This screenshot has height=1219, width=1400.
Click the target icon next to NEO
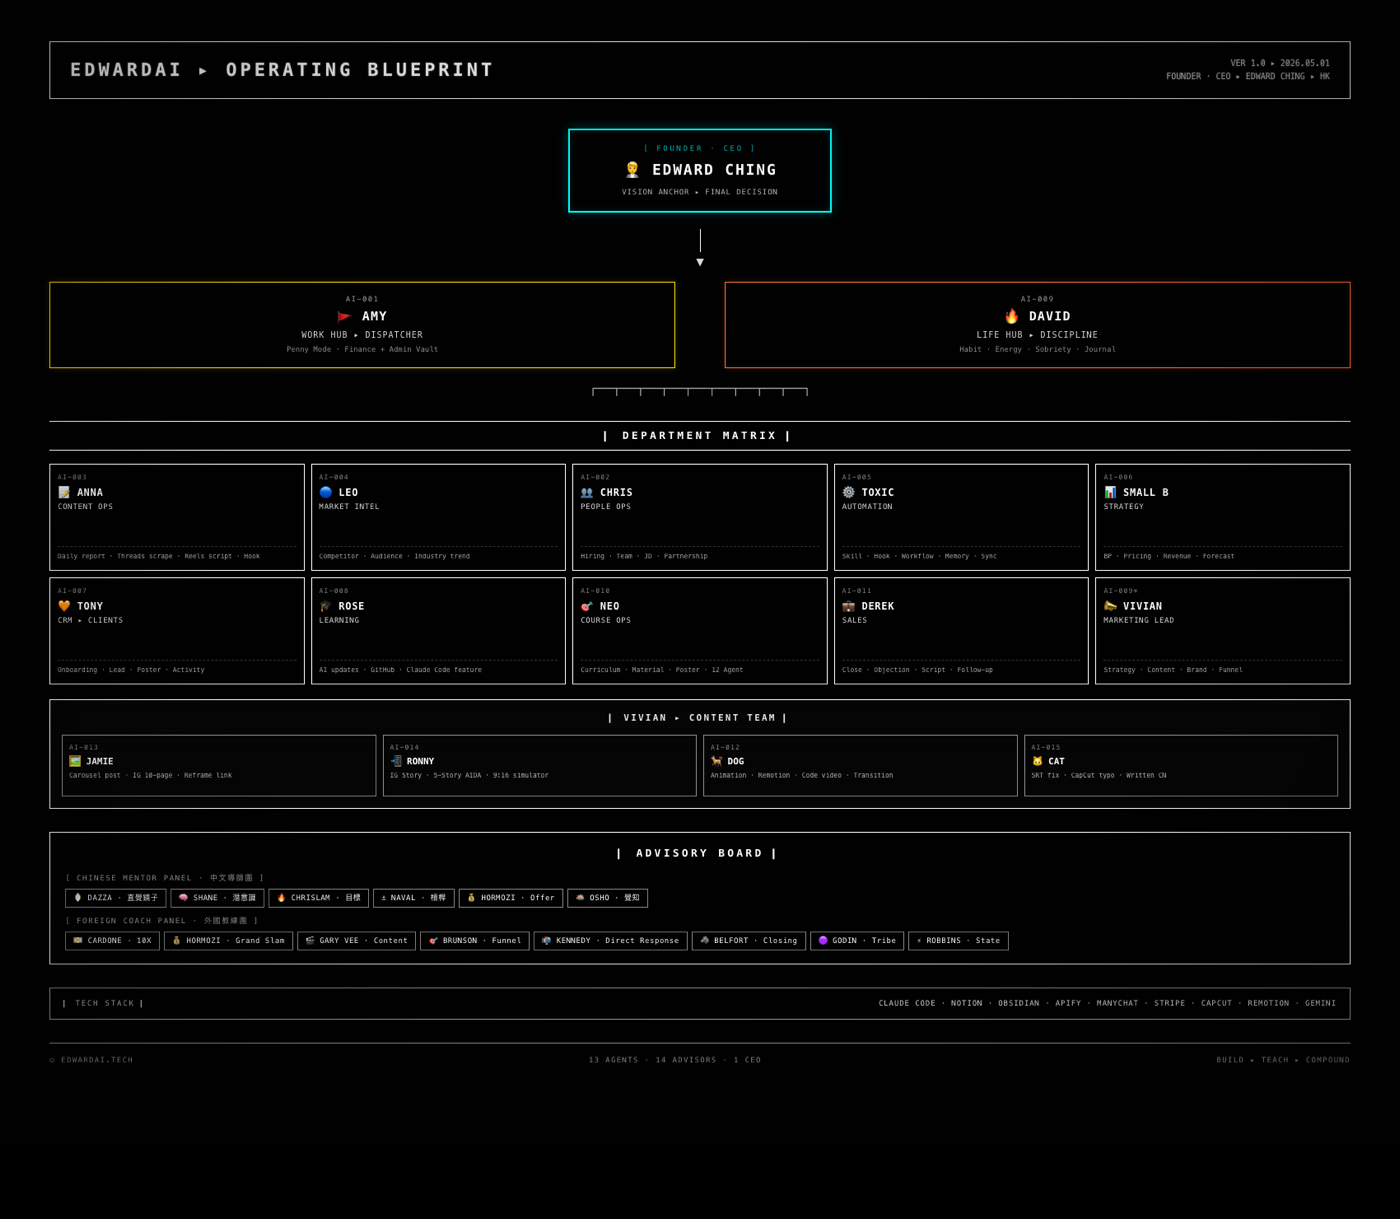tap(587, 606)
